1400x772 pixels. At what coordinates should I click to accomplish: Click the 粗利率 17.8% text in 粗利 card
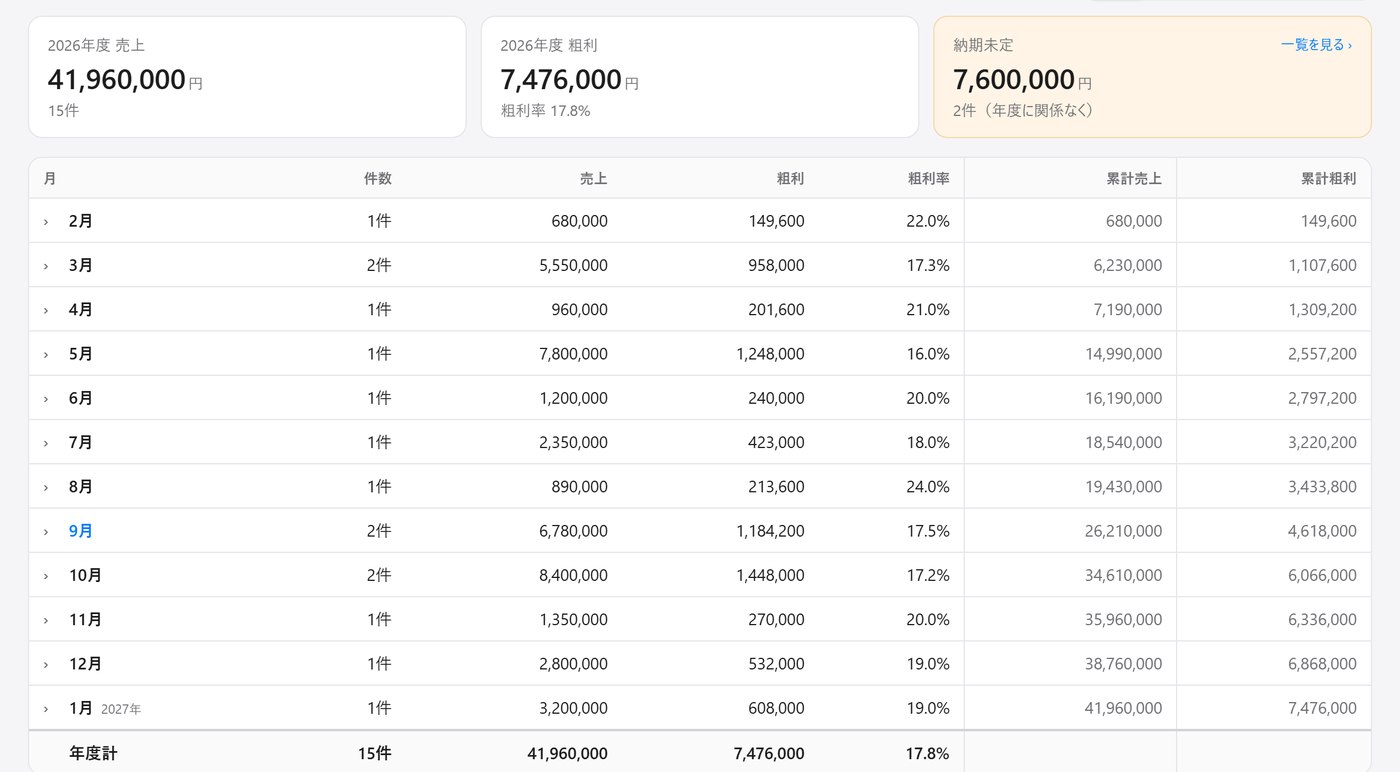[x=545, y=110]
